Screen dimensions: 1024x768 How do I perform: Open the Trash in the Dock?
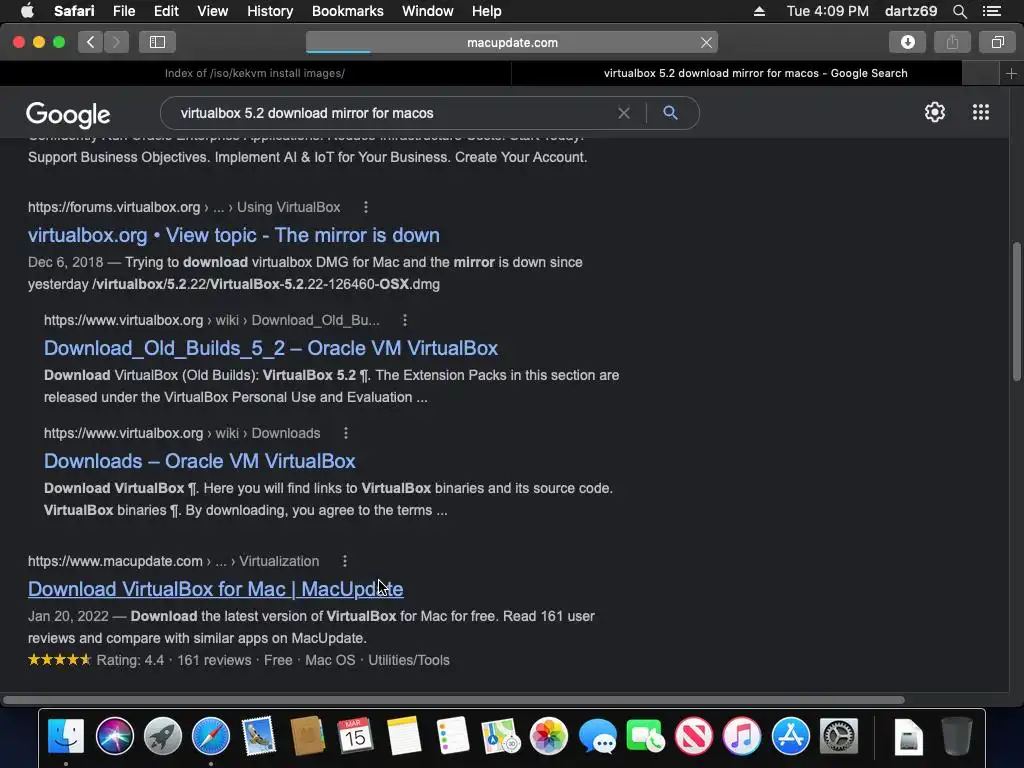click(957, 736)
